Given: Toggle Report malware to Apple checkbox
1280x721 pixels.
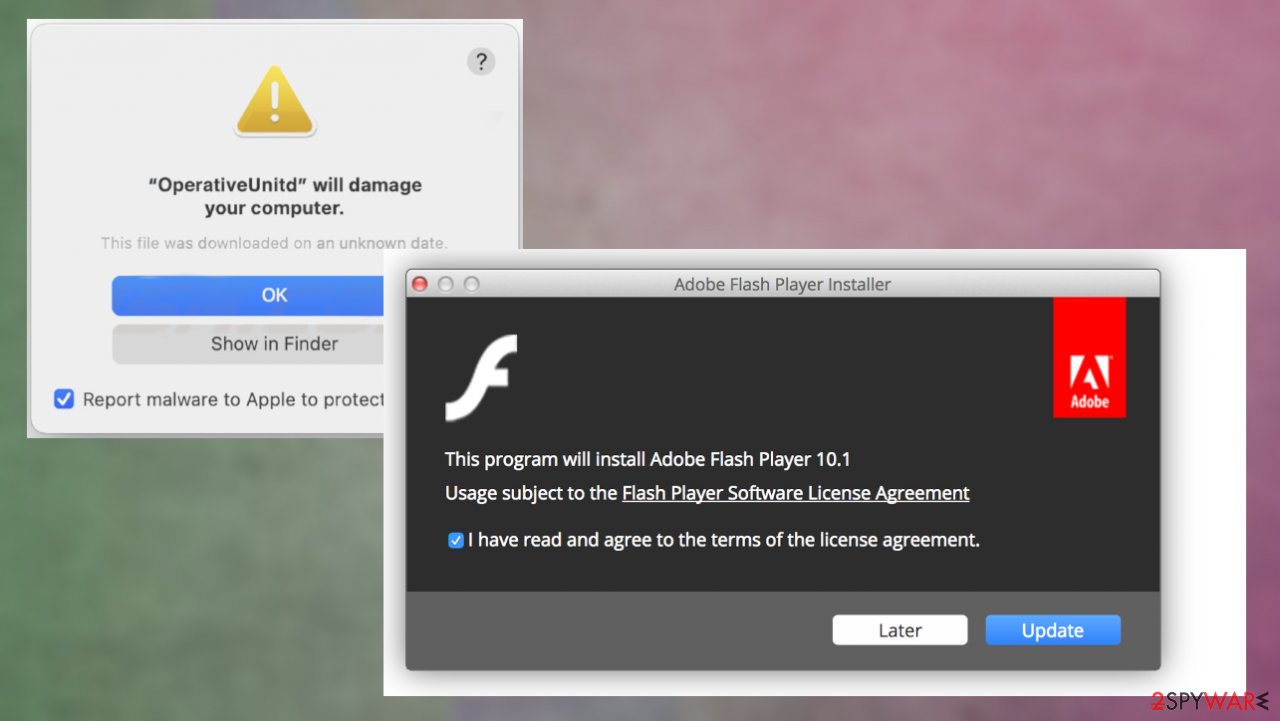Looking at the screenshot, I should click(64, 399).
